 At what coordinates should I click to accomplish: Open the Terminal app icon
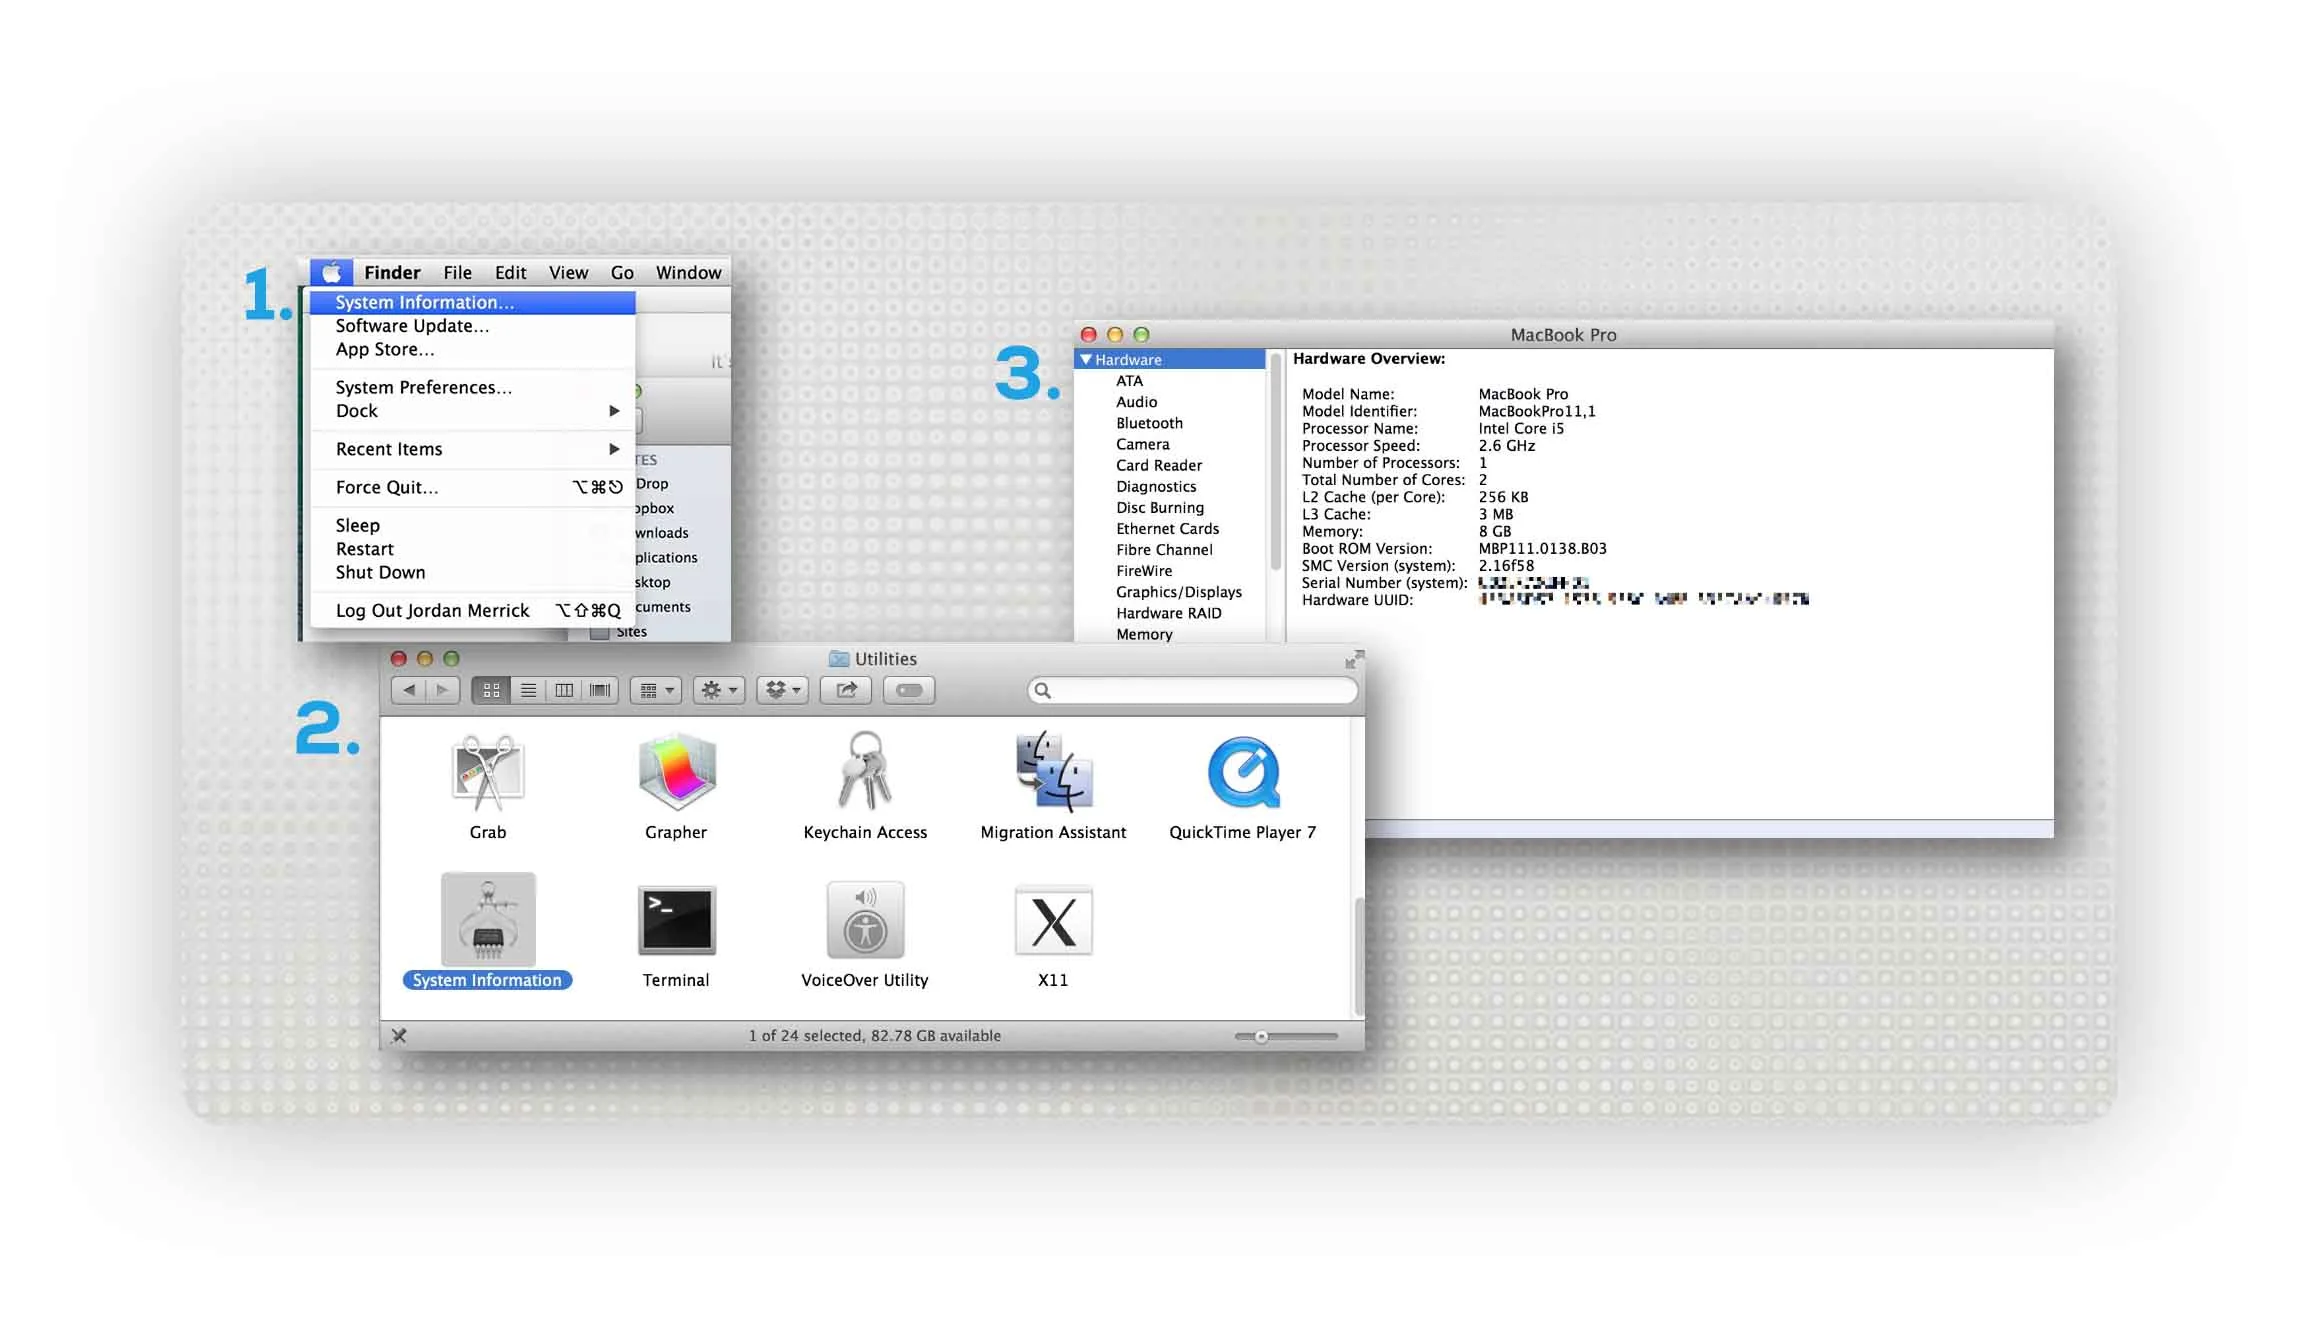click(x=676, y=921)
